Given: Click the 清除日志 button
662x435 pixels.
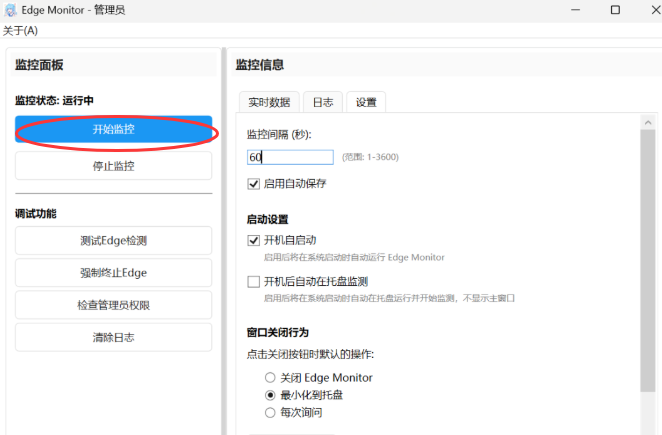Looking at the screenshot, I should [x=114, y=337].
